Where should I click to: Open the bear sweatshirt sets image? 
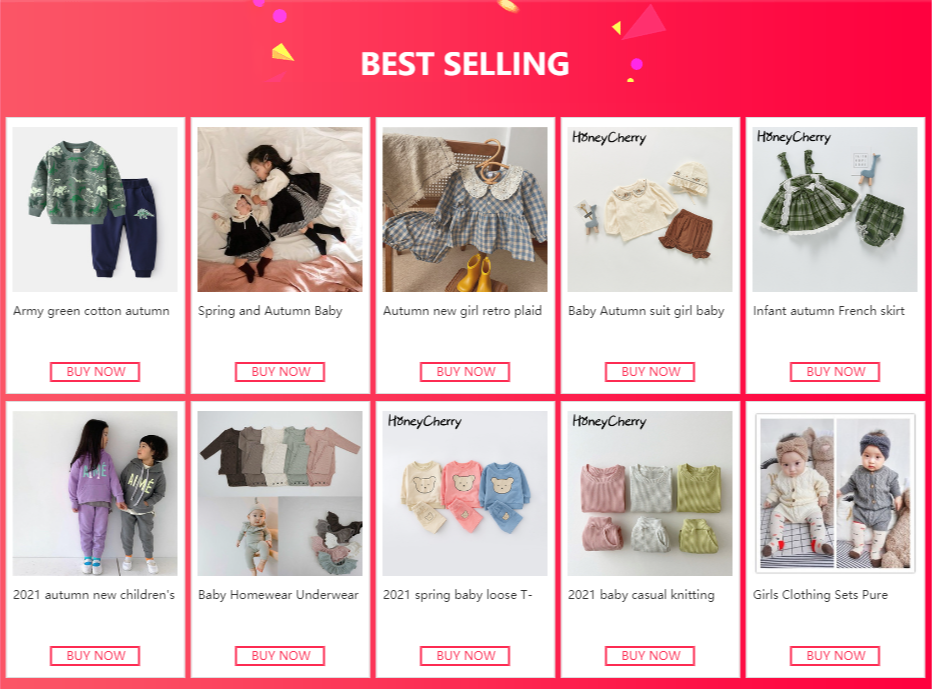coord(465,493)
